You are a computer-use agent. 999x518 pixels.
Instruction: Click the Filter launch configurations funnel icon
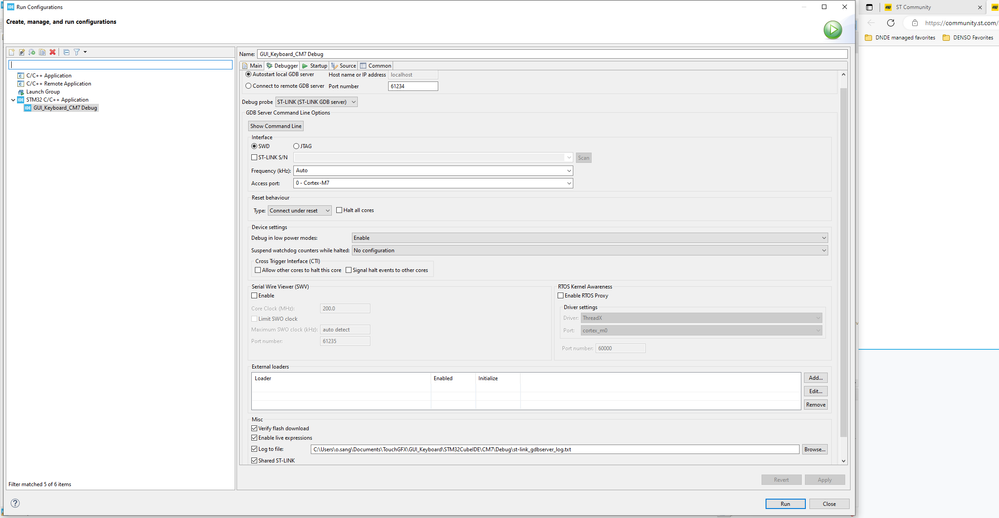[76, 52]
